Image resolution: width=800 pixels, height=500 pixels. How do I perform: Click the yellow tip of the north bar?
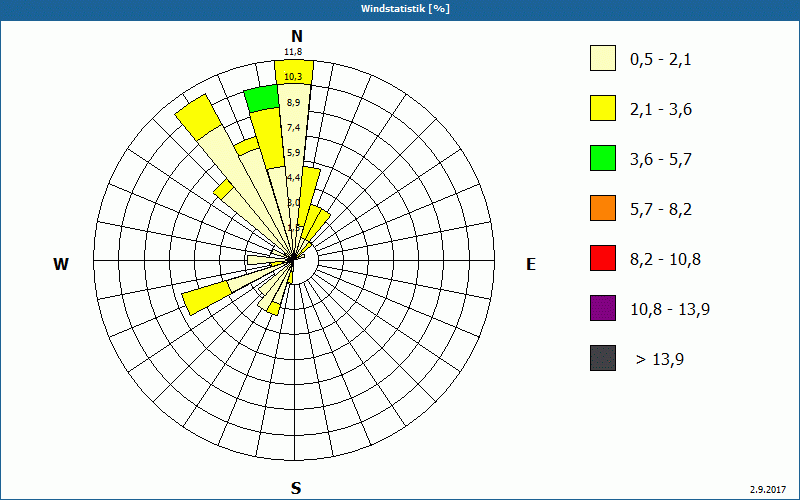click(294, 72)
